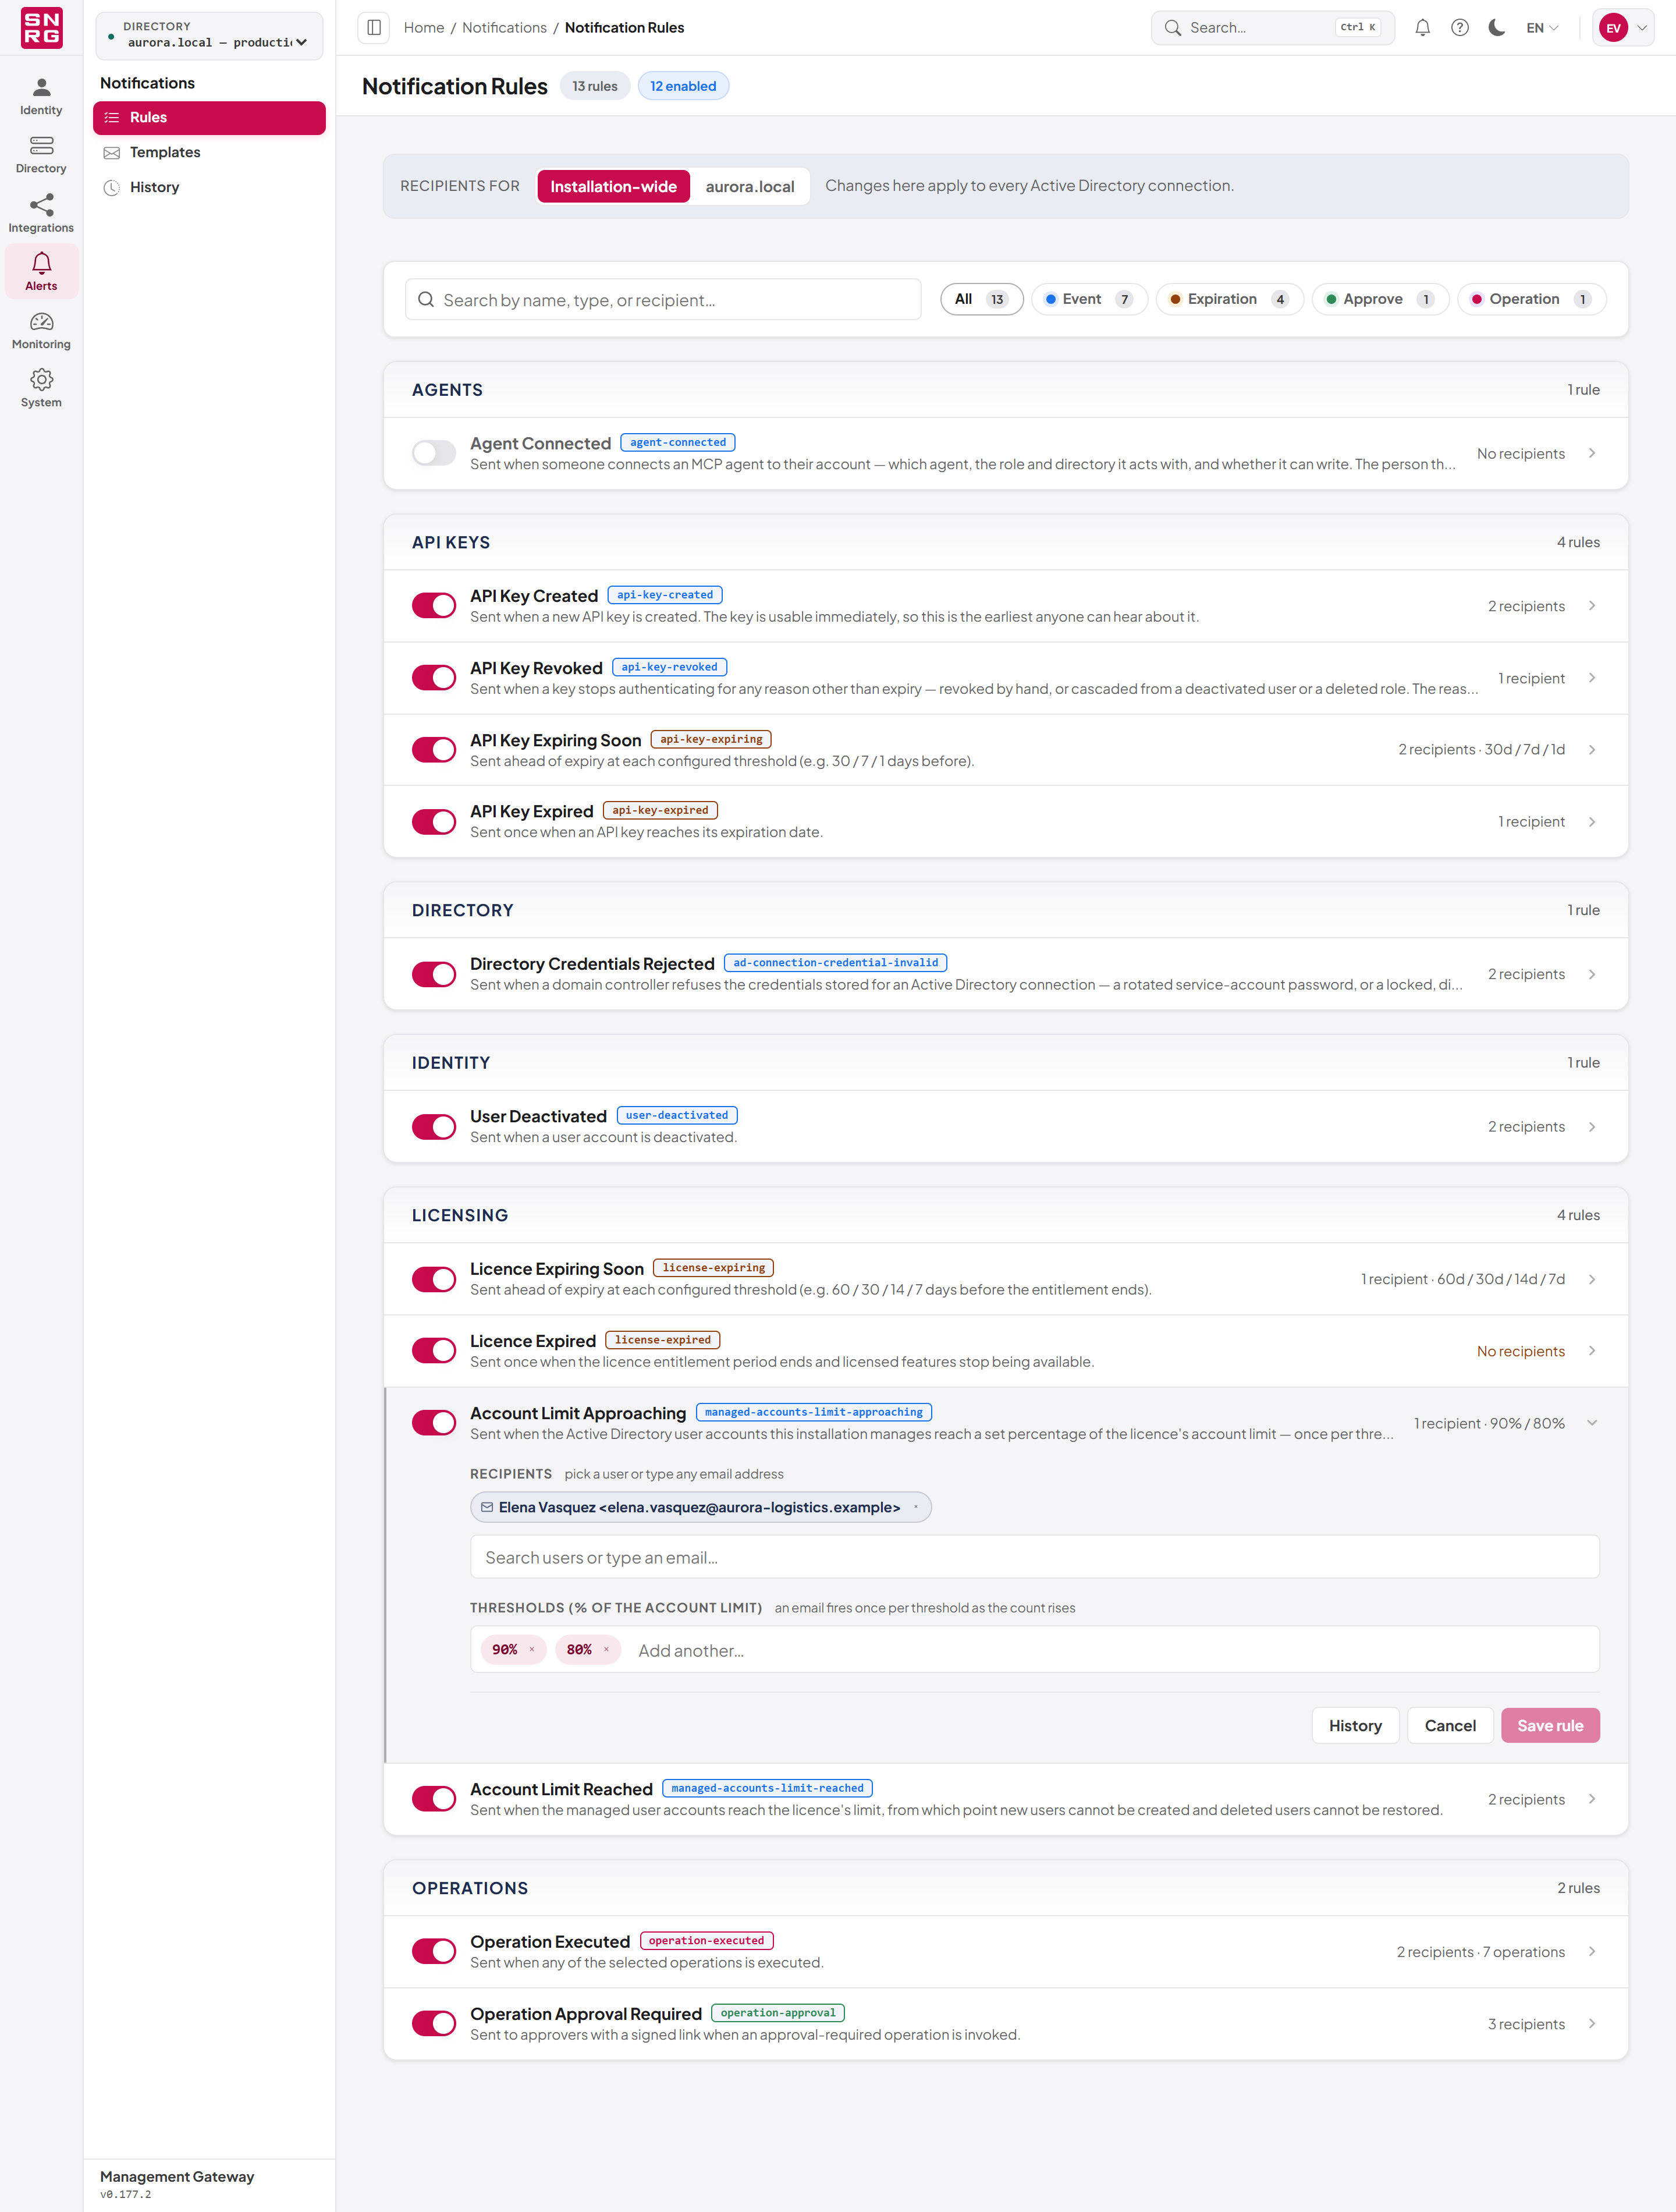This screenshot has height=2212, width=1676.
Task: Select Installation-wide recipients tab
Action: (613, 186)
